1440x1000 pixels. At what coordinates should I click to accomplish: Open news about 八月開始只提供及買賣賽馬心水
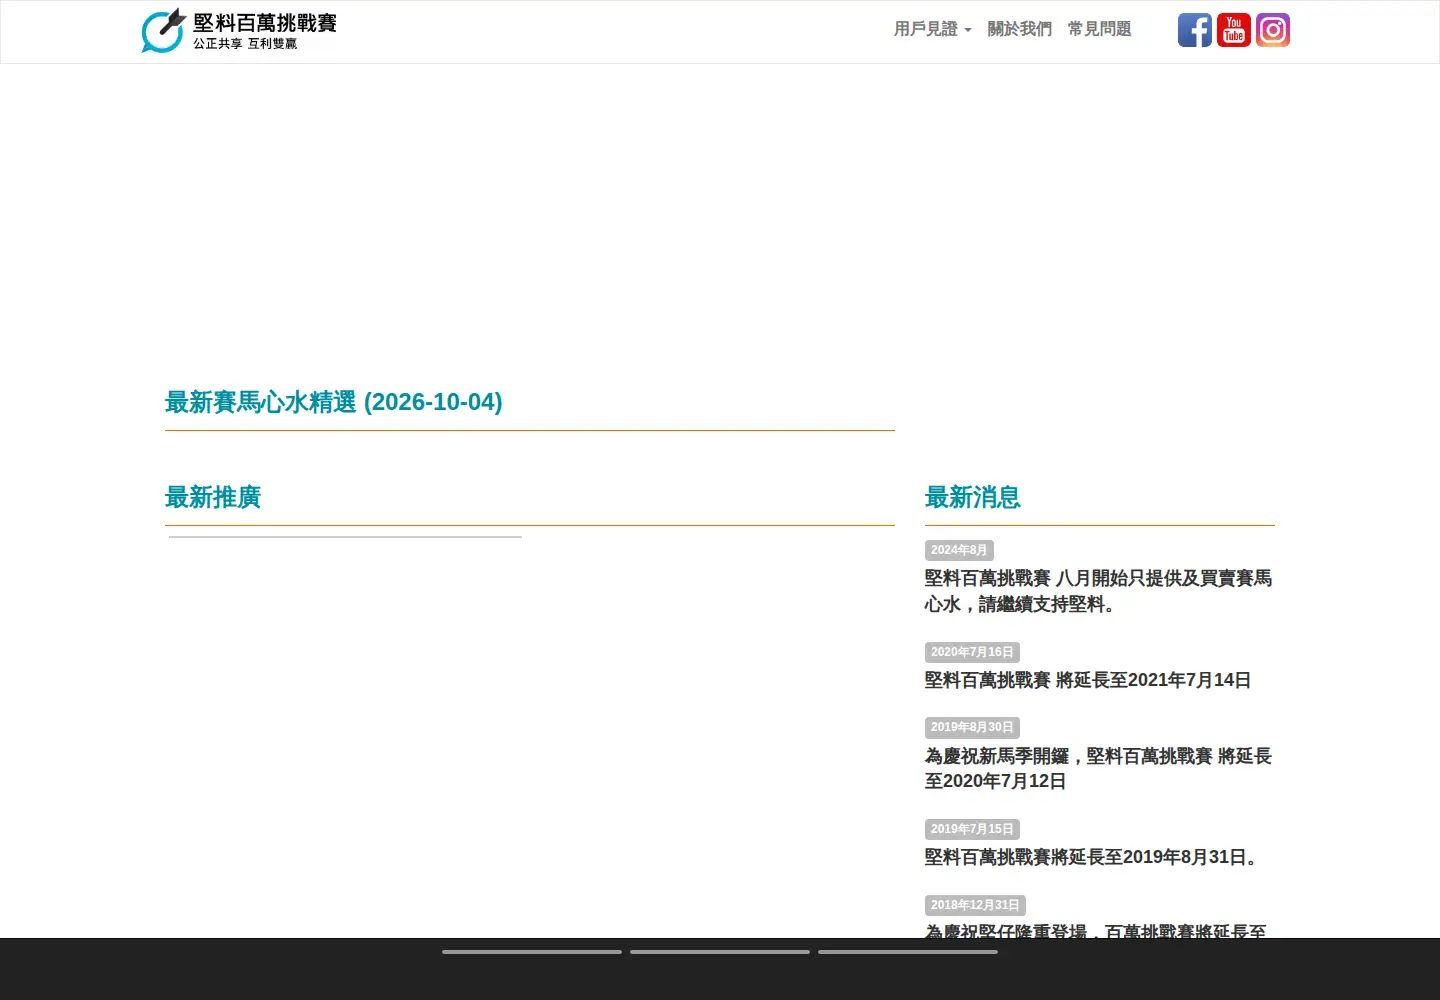[1098, 591]
